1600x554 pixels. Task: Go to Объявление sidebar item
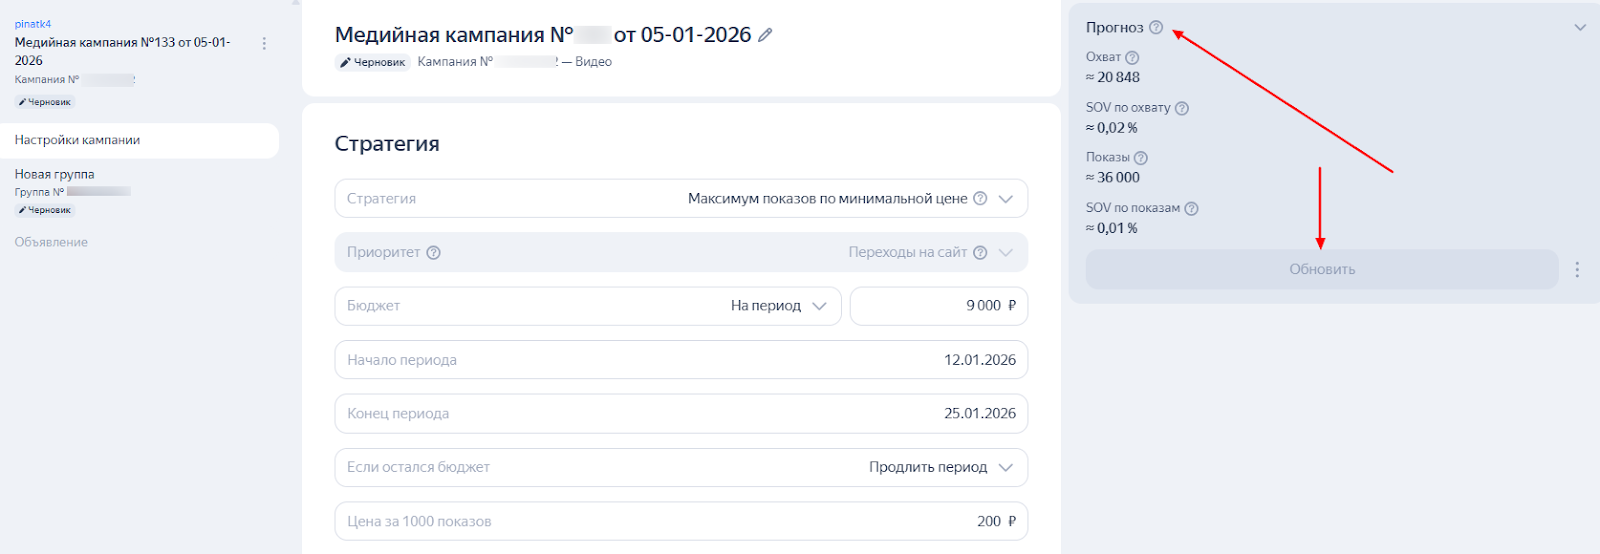pos(51,243)
